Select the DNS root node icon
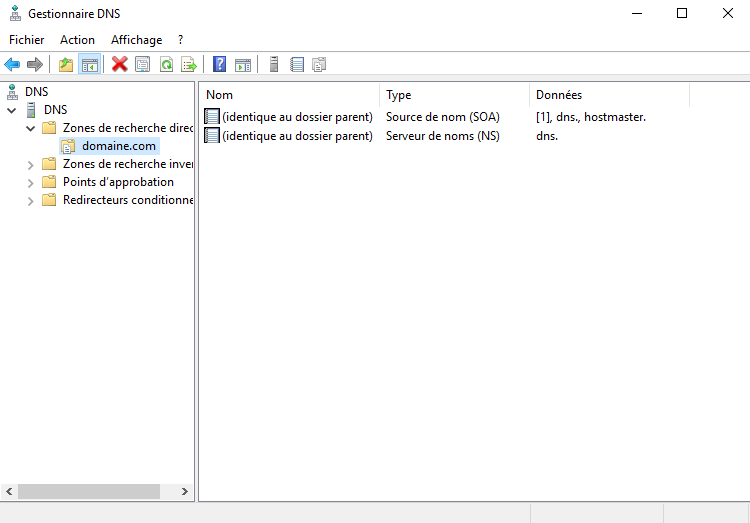Screen dimensions: 750x523 point(12,91)
